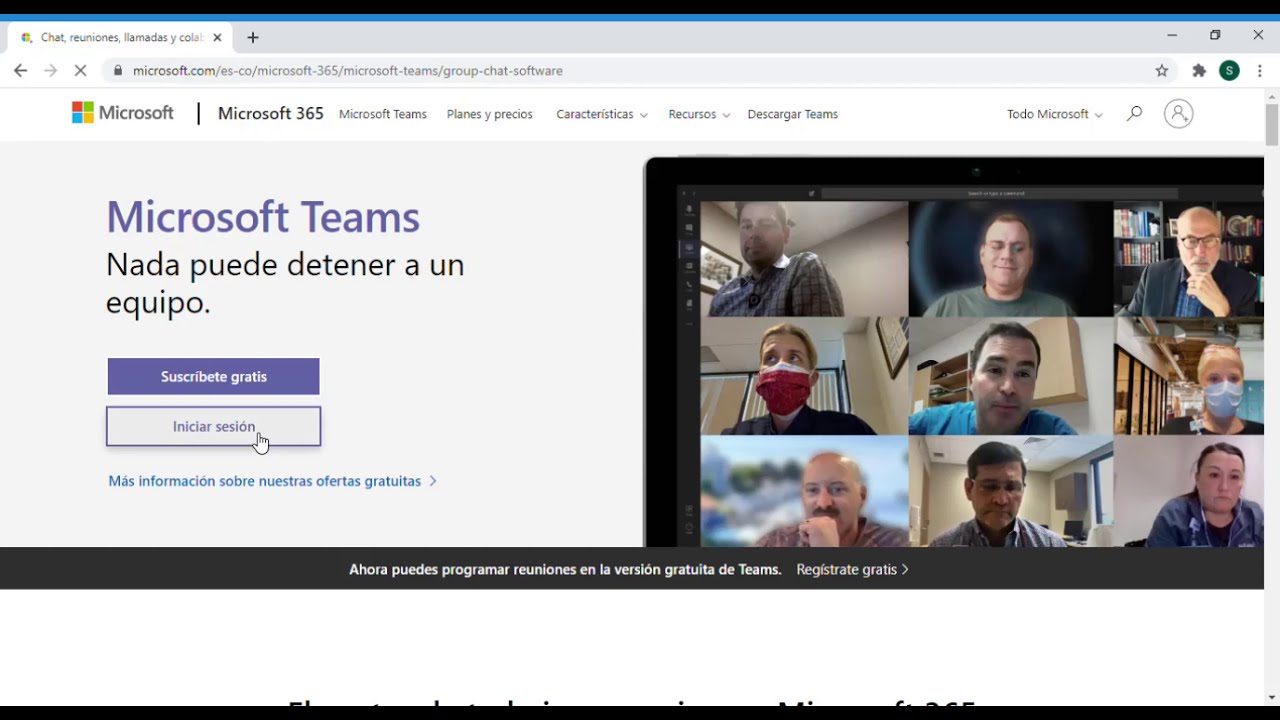Image resolution: width=1280 pixels, height=720 pixels.
Task: Open the Chrome three-dot menu
Action: click(x=1260, y=70)
